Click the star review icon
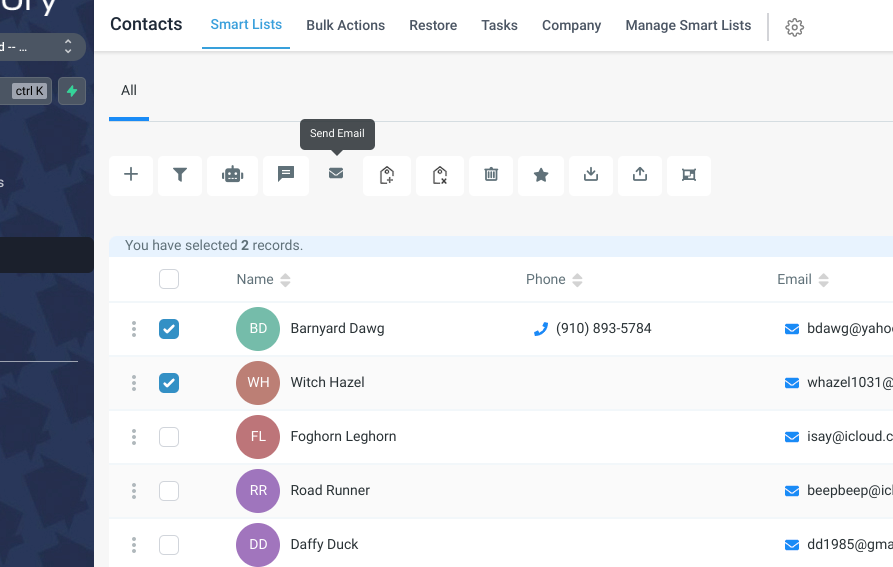The width and height of the screenshot is (893, 567). [541, 174]
